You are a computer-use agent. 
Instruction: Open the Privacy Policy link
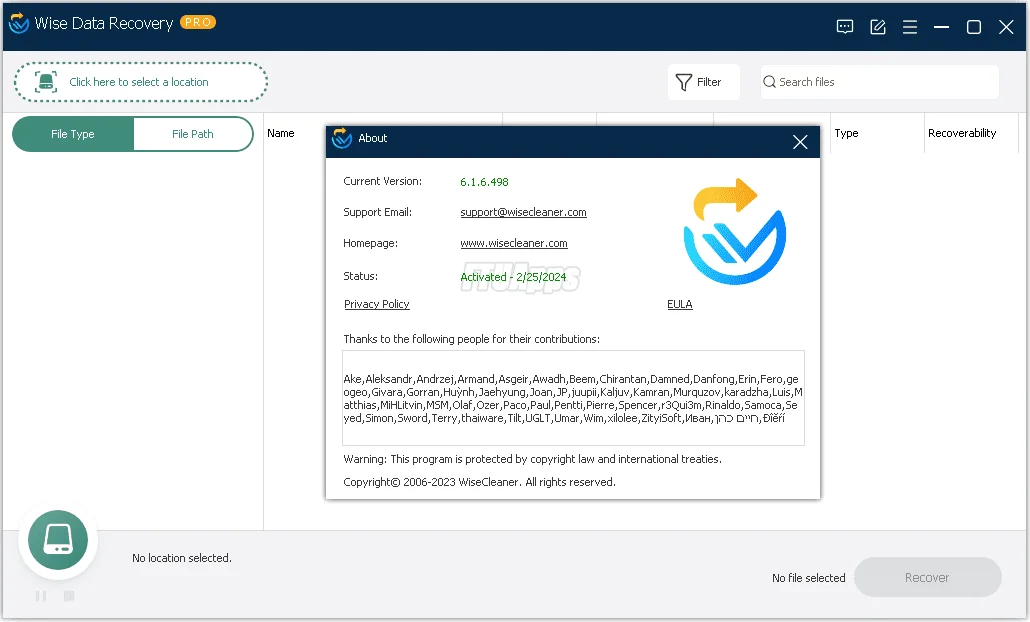click(376, 304)
